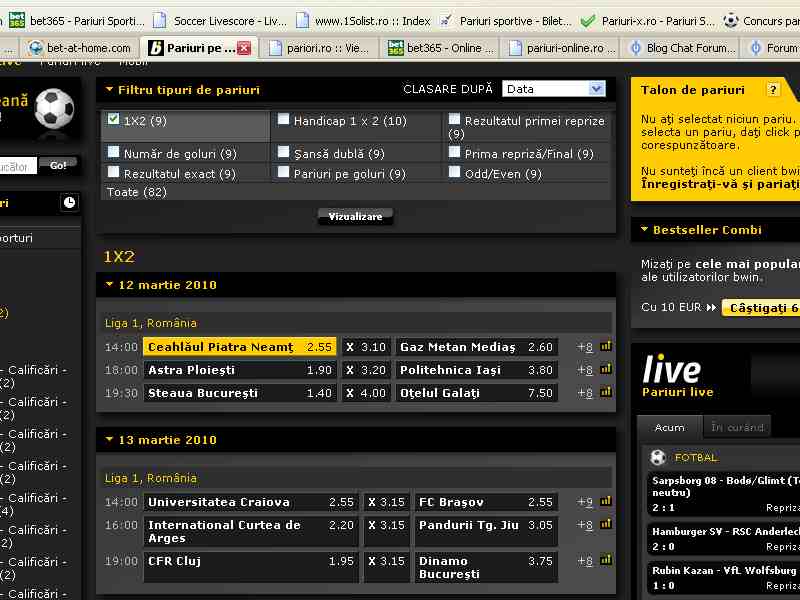This screenshot has height=600, width=800.
Task: Collapse the Filtru tipuri de pariuri section
Action: [109, 89]
